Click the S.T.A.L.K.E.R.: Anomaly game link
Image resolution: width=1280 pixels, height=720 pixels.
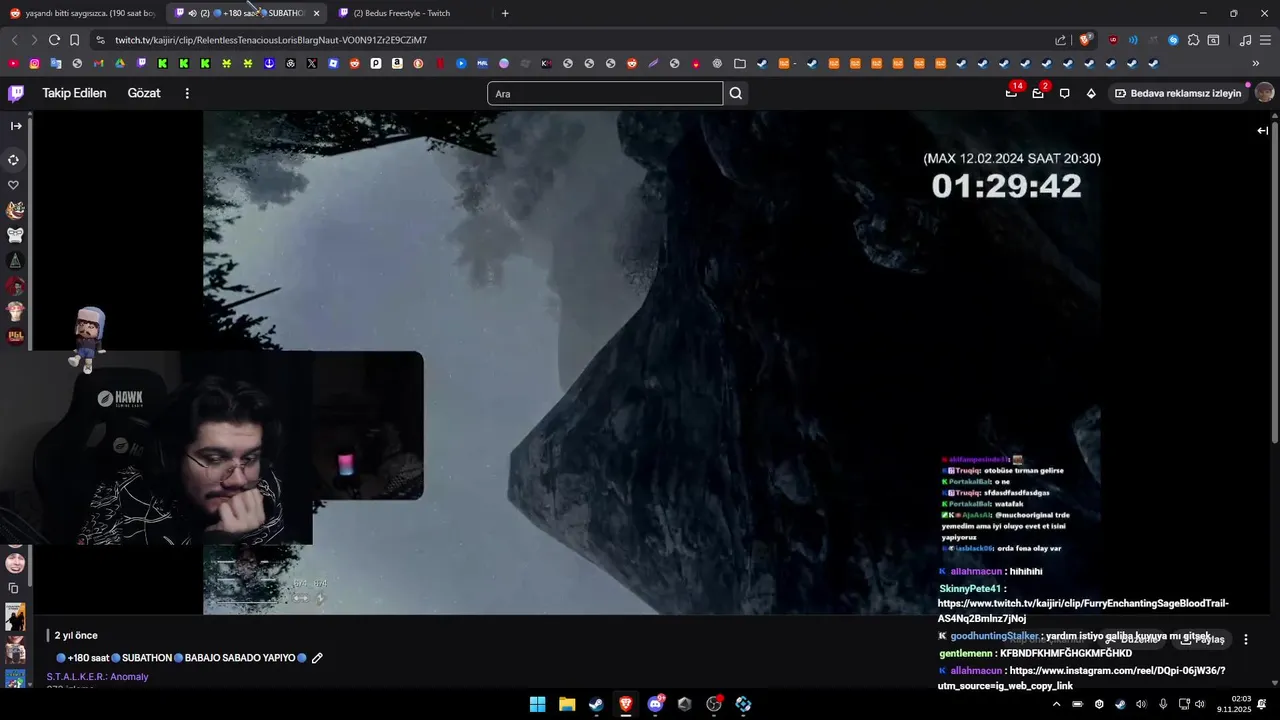click(x=97, y=677)
